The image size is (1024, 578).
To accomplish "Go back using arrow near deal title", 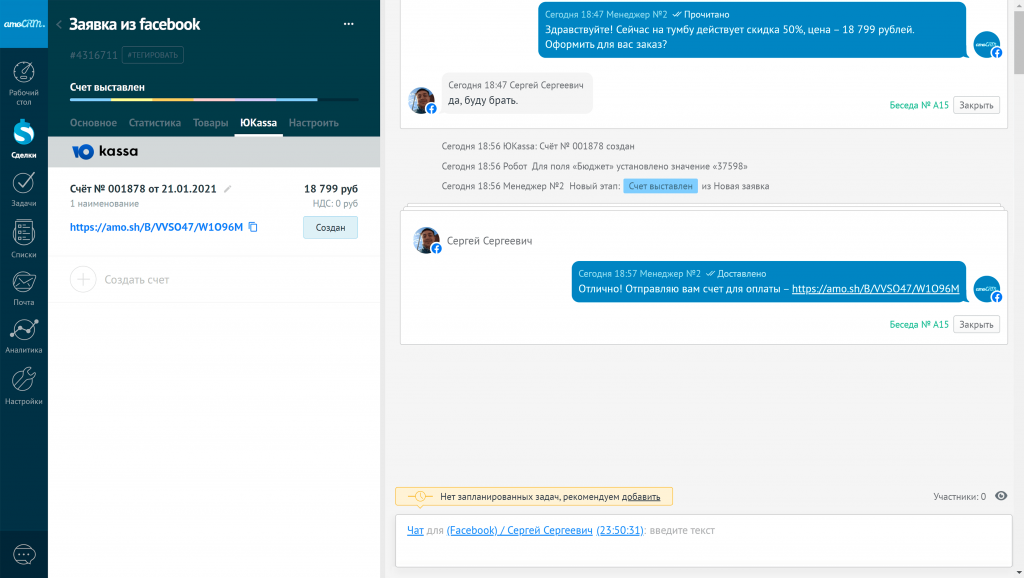I will point(59,25).
